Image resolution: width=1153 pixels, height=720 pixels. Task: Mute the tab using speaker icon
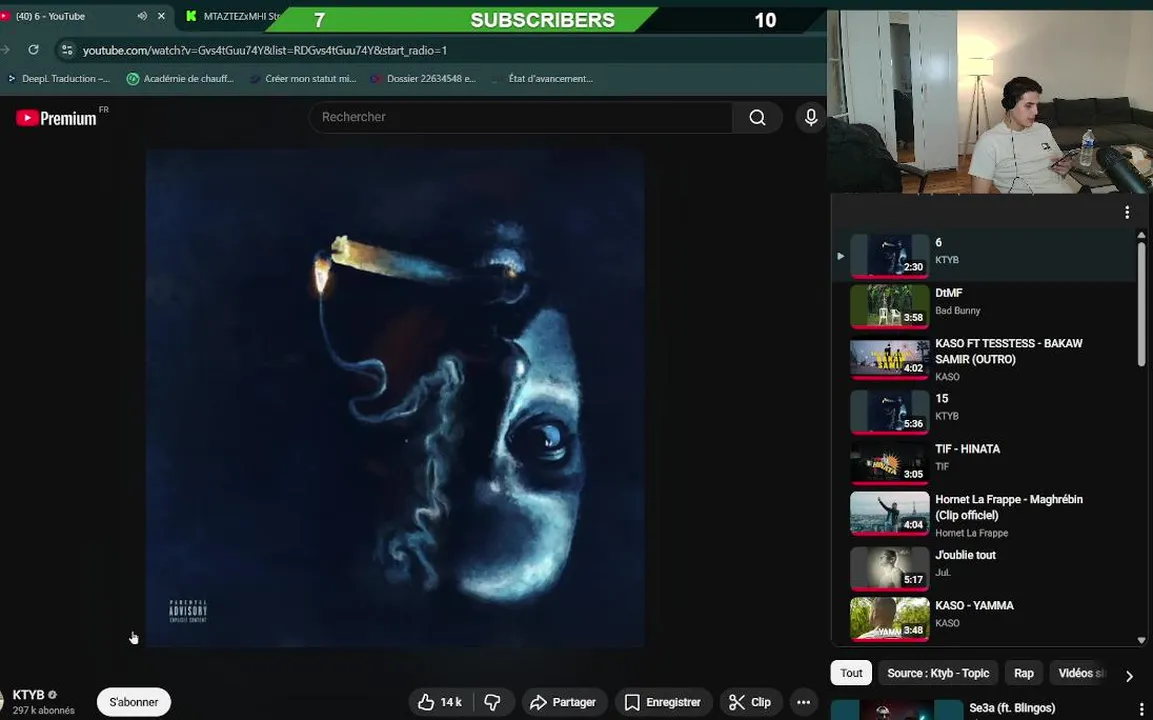142,15
